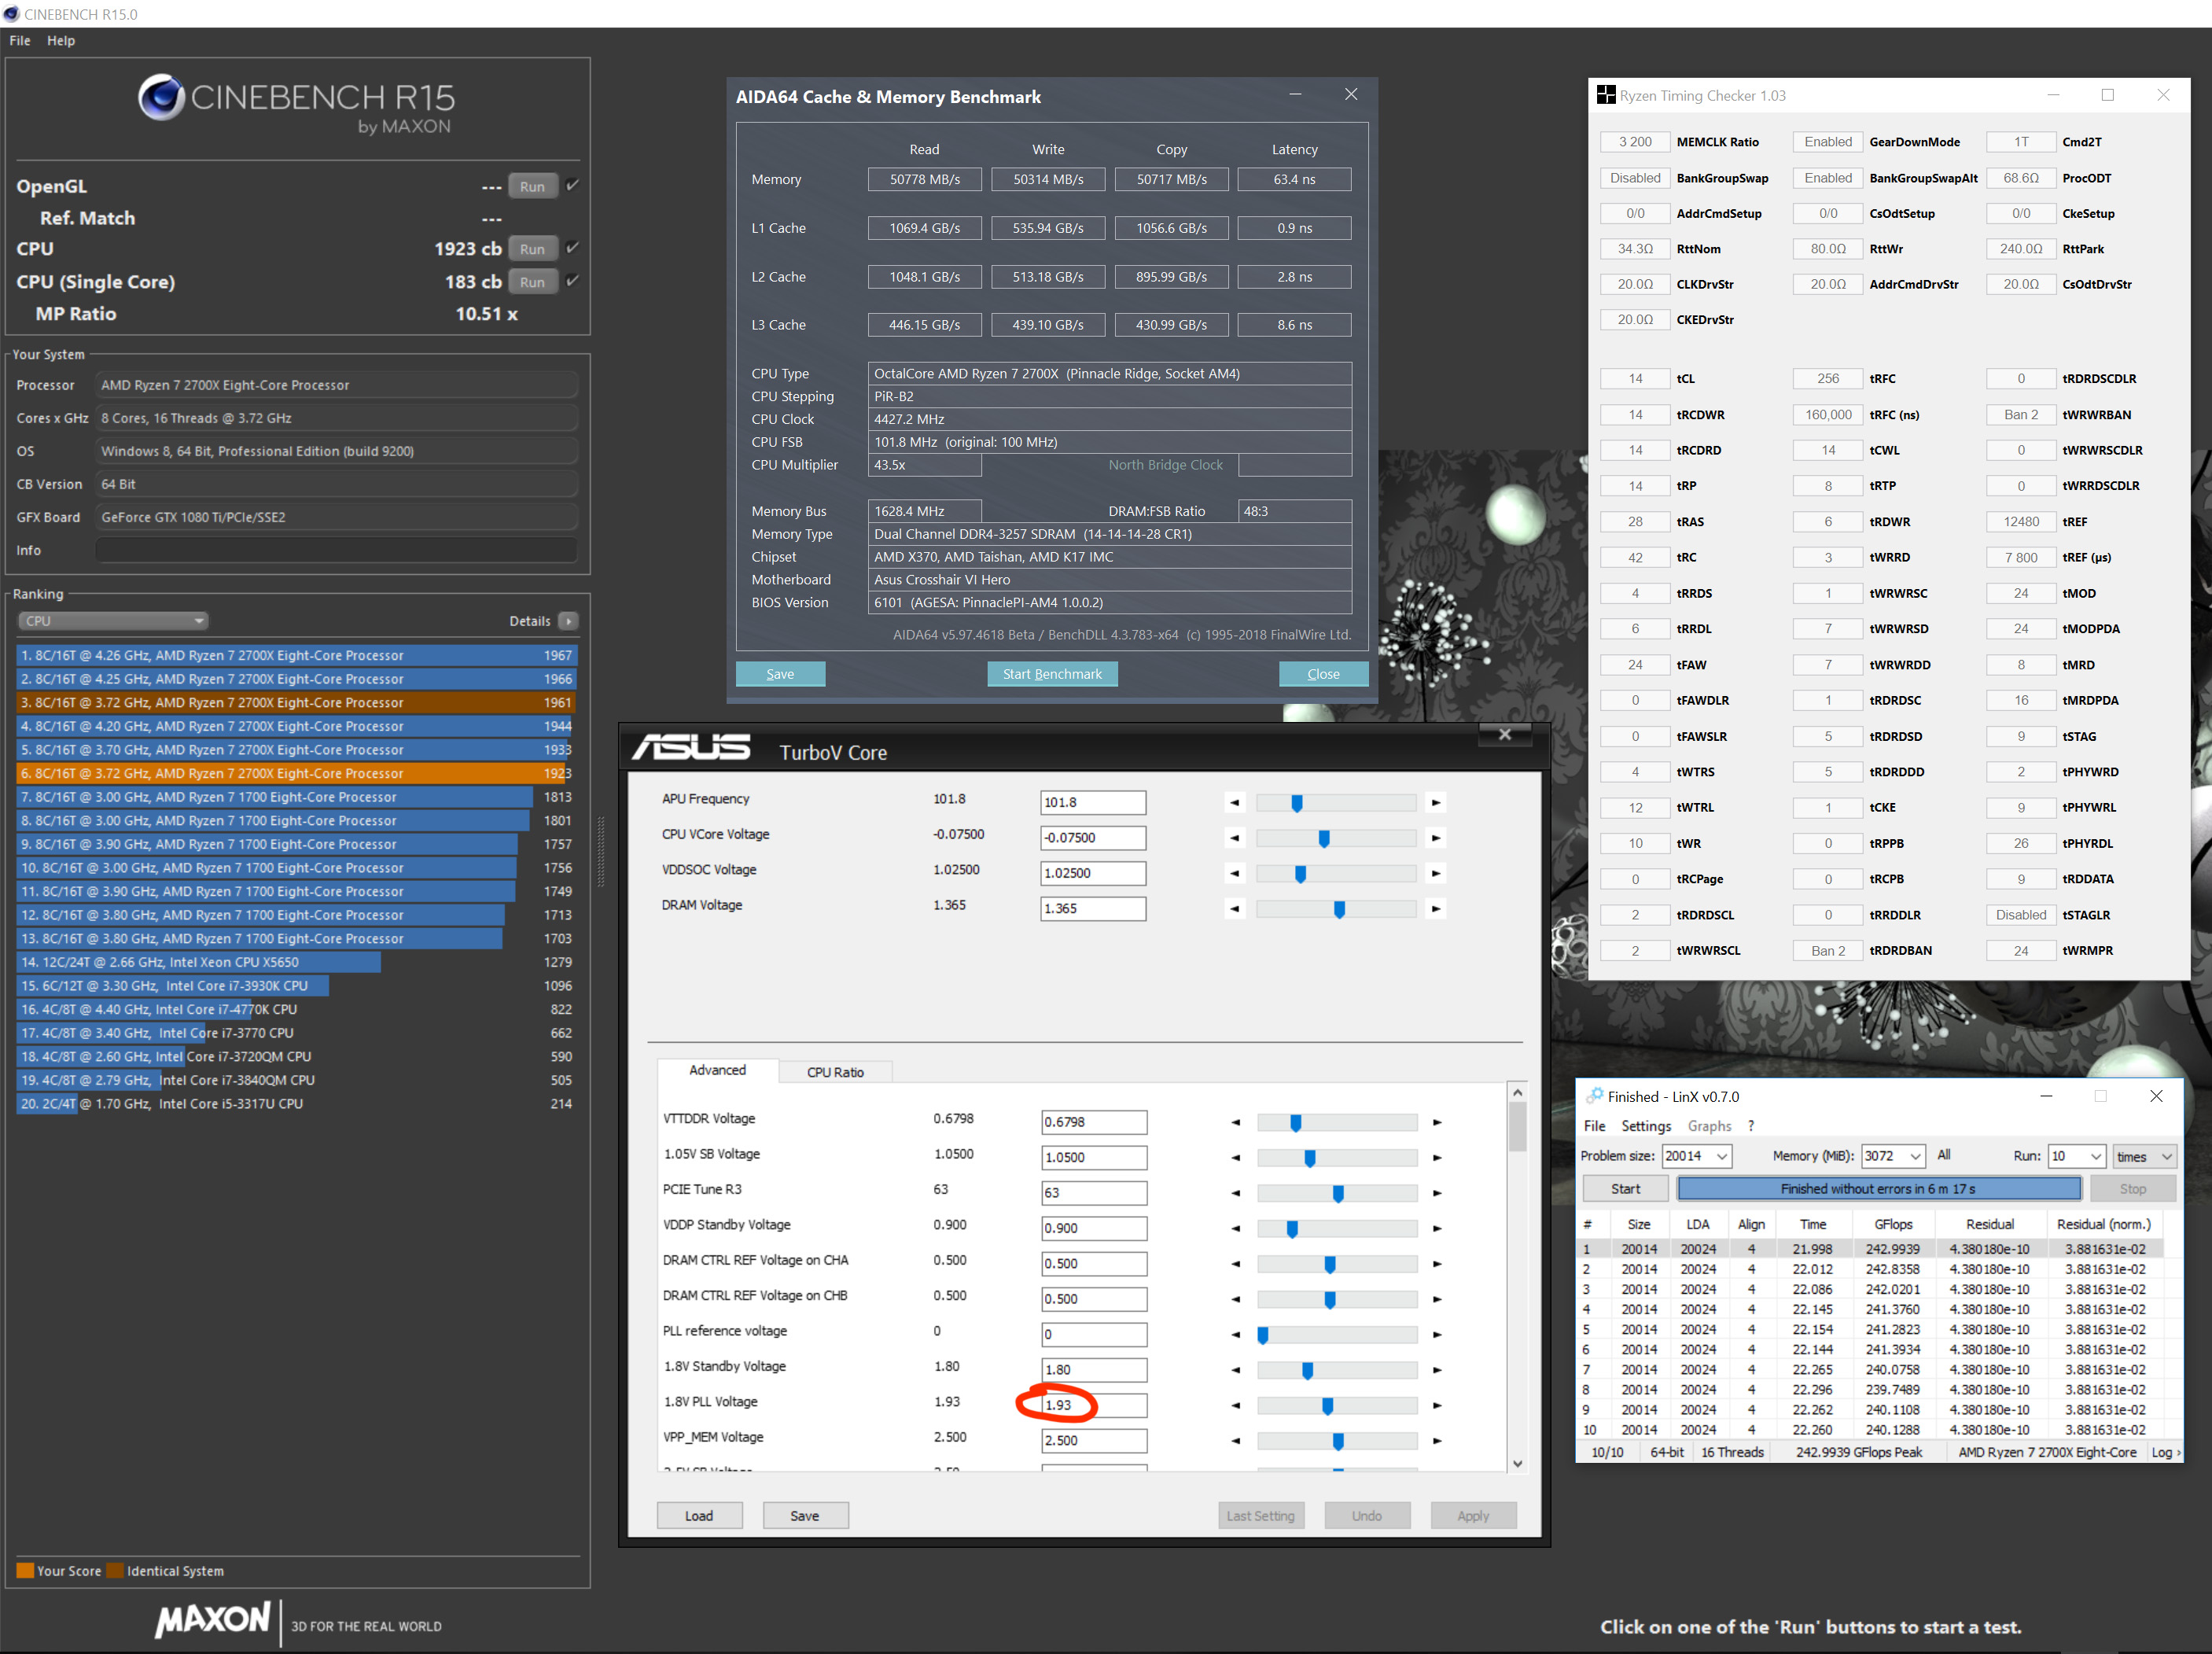This screenshot has height=1654, width=2212.
Task: Open the Problem size dropdown in LinX
Action: 1722,1156
